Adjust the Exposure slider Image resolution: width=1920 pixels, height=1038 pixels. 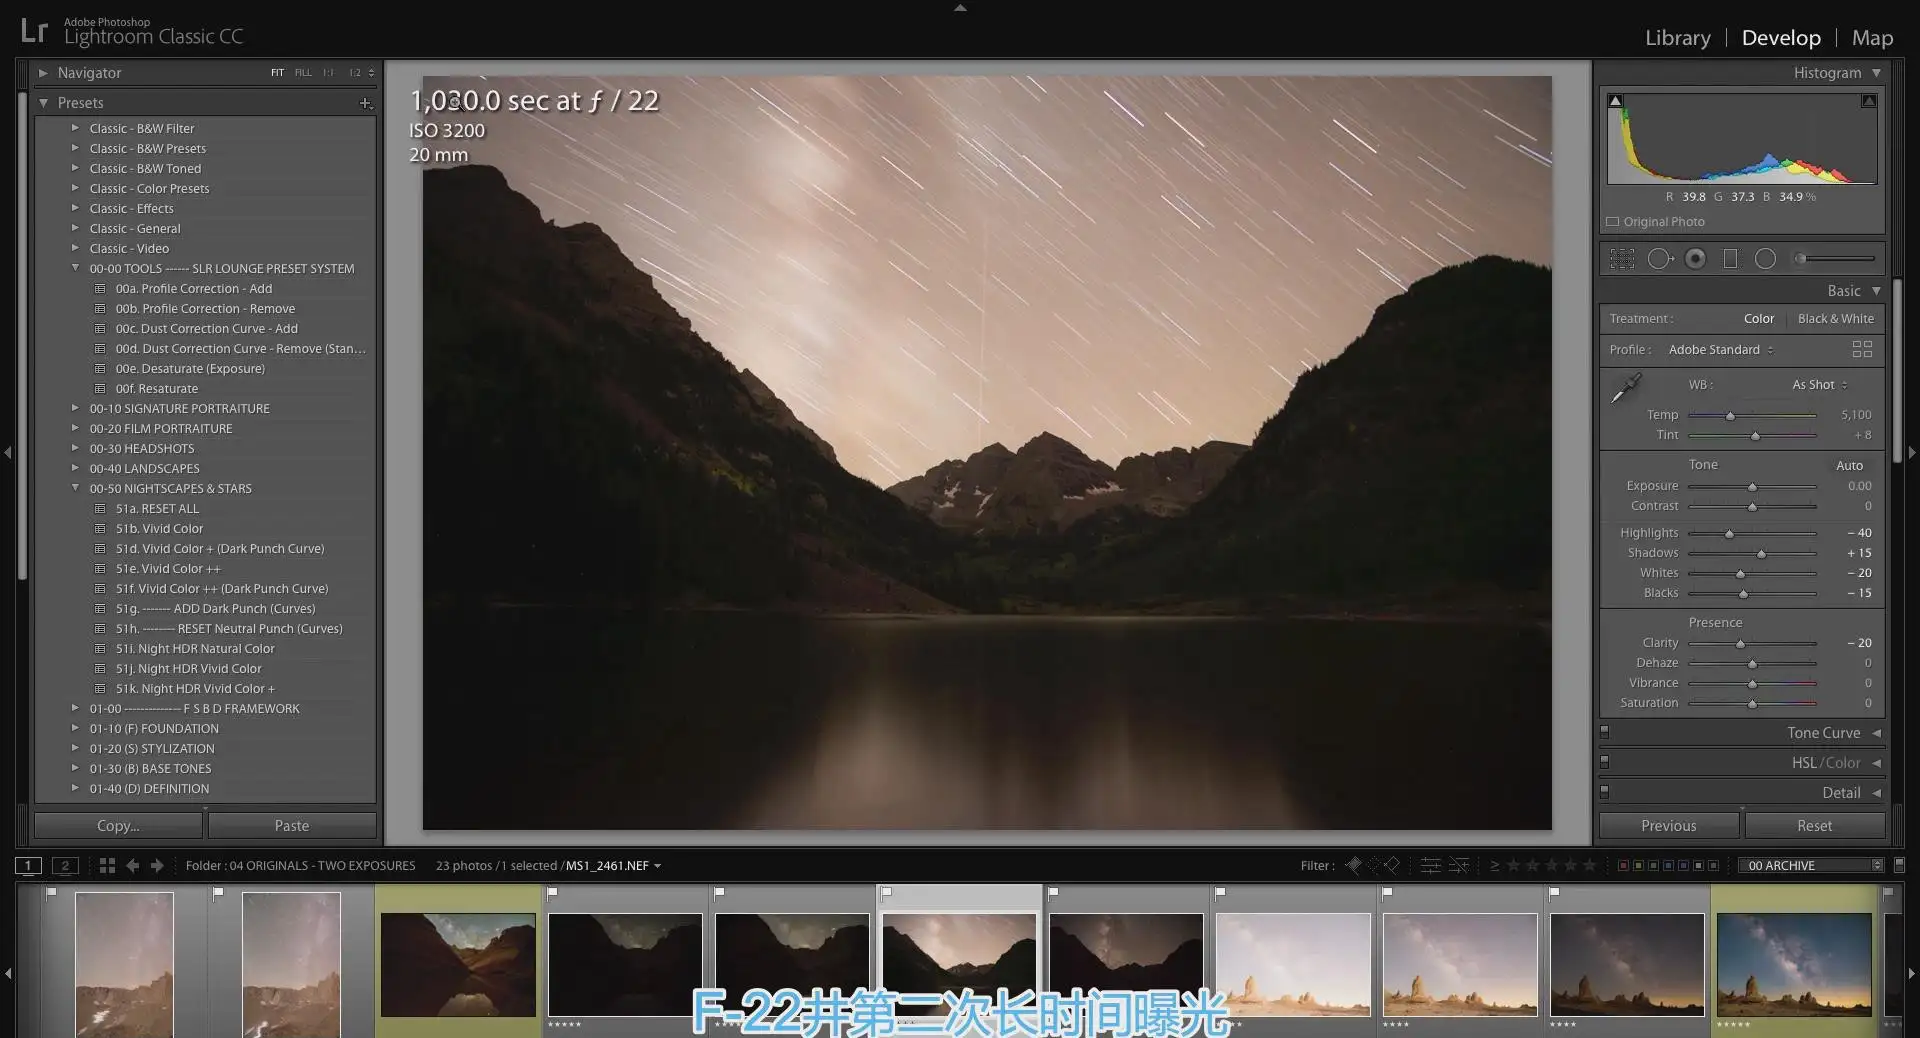(1752, 487)
